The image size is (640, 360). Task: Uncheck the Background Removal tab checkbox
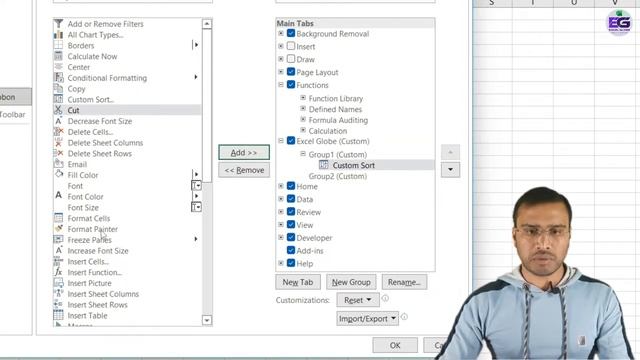tap(291, 33)
